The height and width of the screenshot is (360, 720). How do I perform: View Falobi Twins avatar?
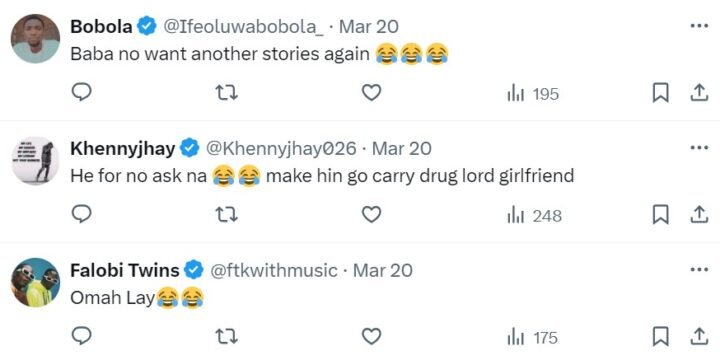coord(35,282)
